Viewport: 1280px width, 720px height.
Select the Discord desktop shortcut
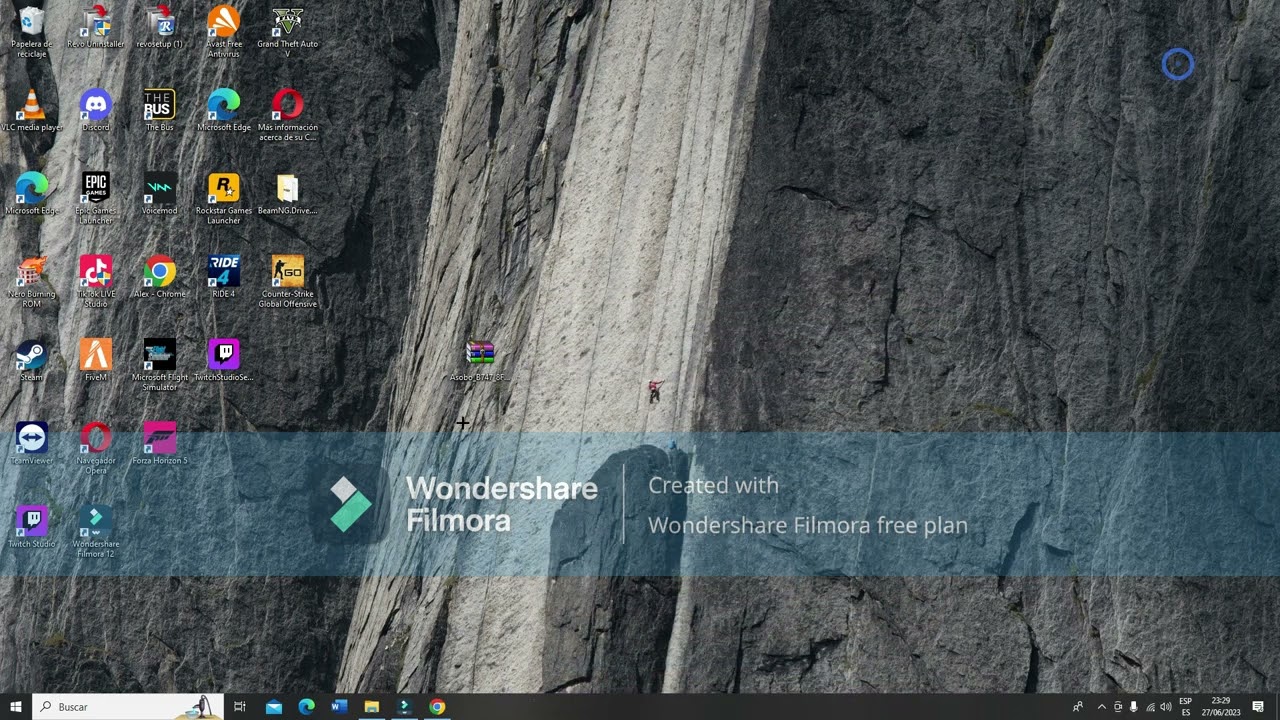coord(96,111)
